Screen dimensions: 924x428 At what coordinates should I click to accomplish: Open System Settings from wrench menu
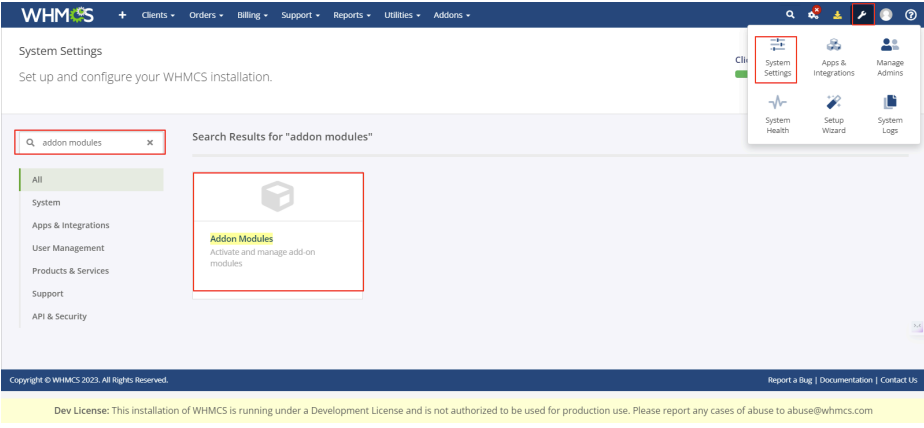click(777, 60)
